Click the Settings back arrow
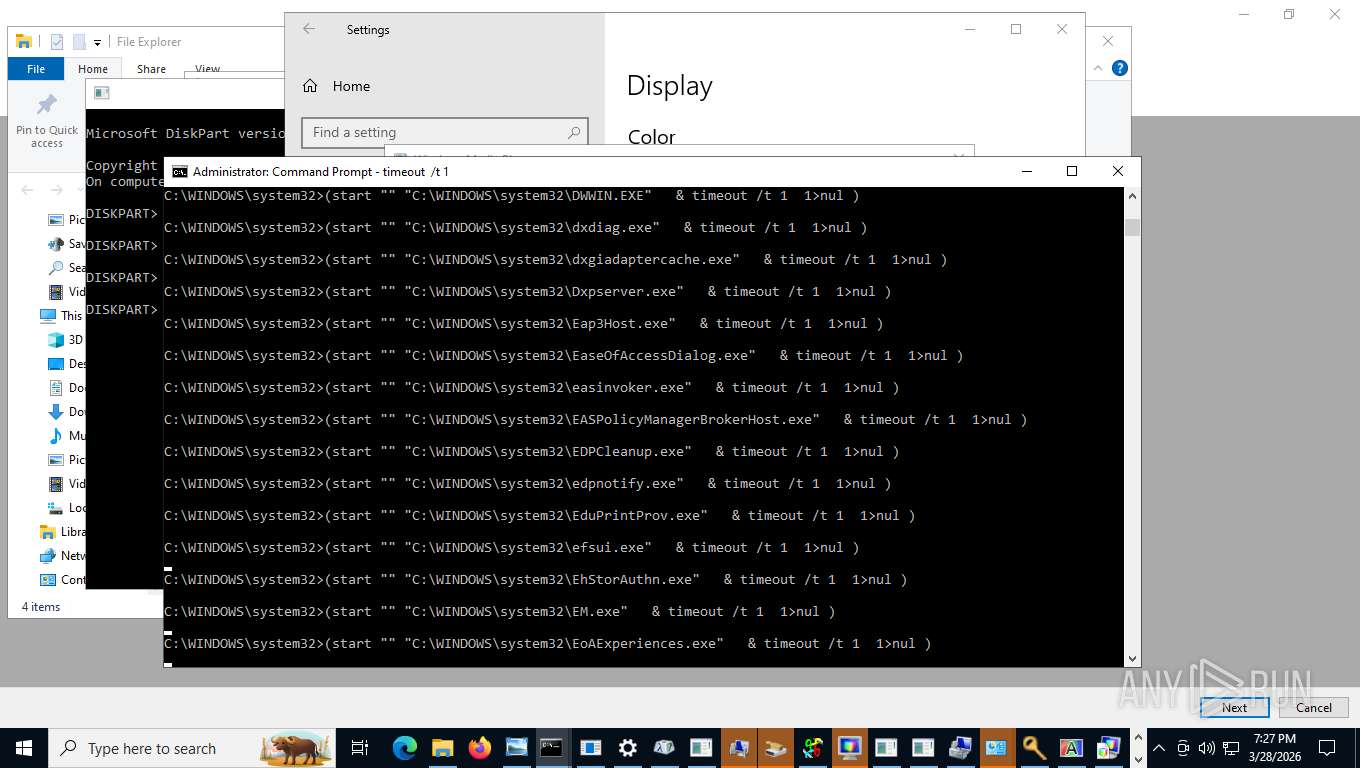The width and height of the screenshot is (1360, 768). click(309, 29)
